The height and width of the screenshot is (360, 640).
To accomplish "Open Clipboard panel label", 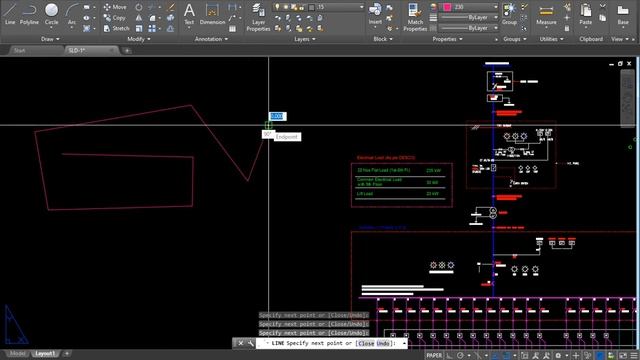I will (x=591, y=39).
